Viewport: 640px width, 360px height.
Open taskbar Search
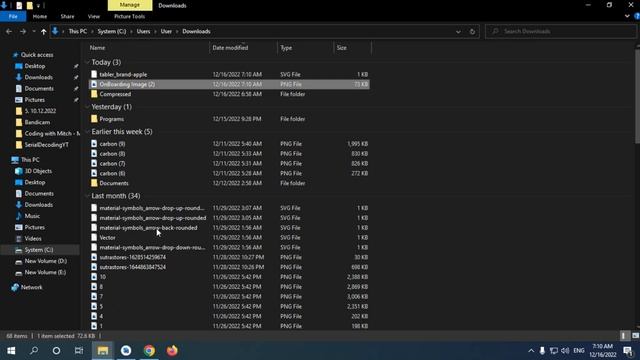34,351
